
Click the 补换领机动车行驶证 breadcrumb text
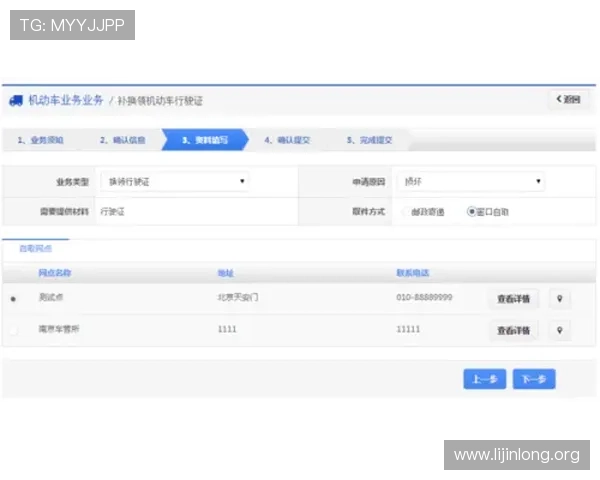click(x=160, y=101)
